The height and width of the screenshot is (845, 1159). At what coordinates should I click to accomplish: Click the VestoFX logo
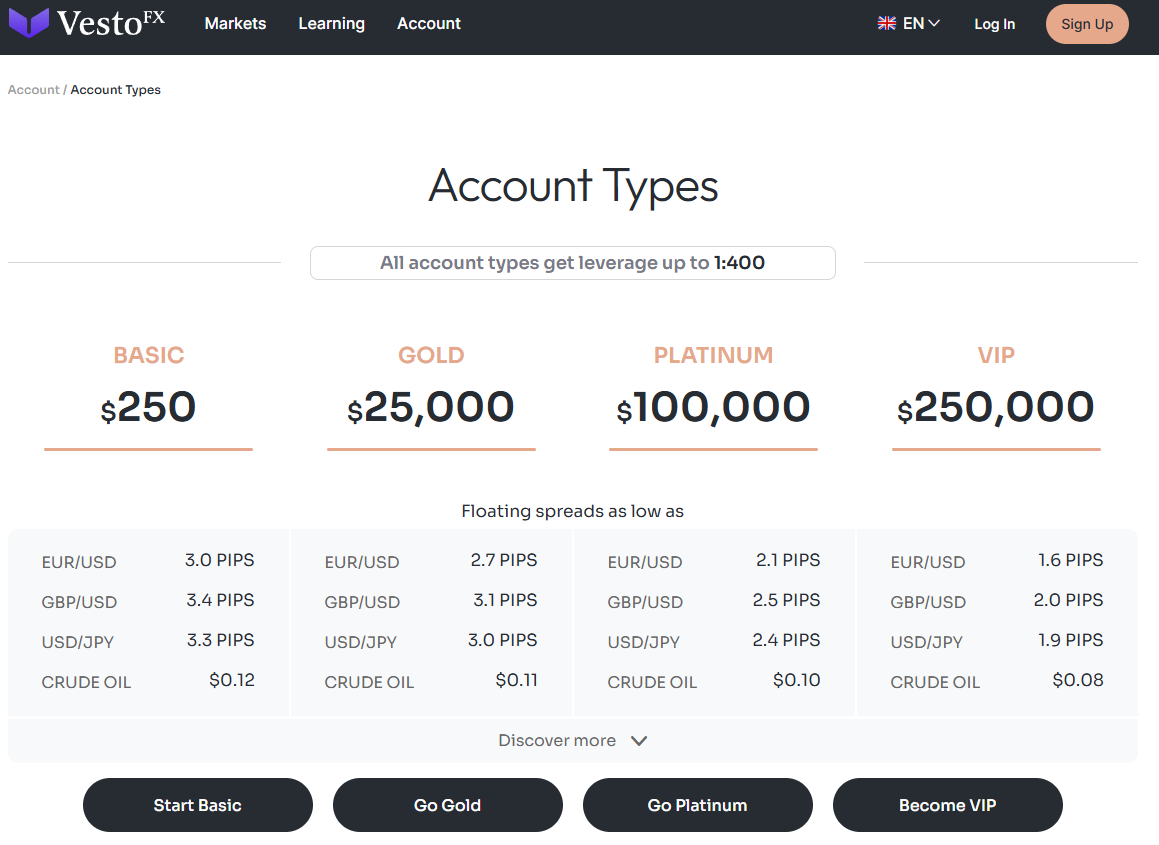tap(87, 23)
